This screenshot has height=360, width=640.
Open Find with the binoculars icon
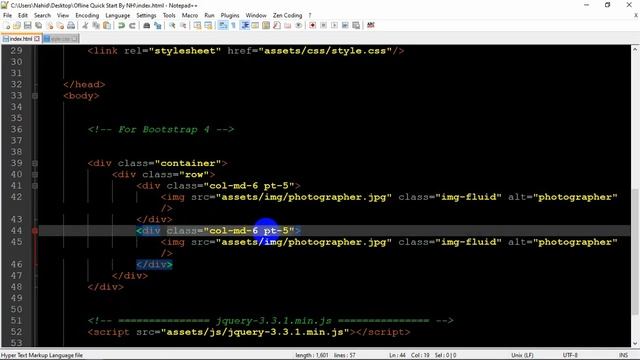(x=147, y=25)
